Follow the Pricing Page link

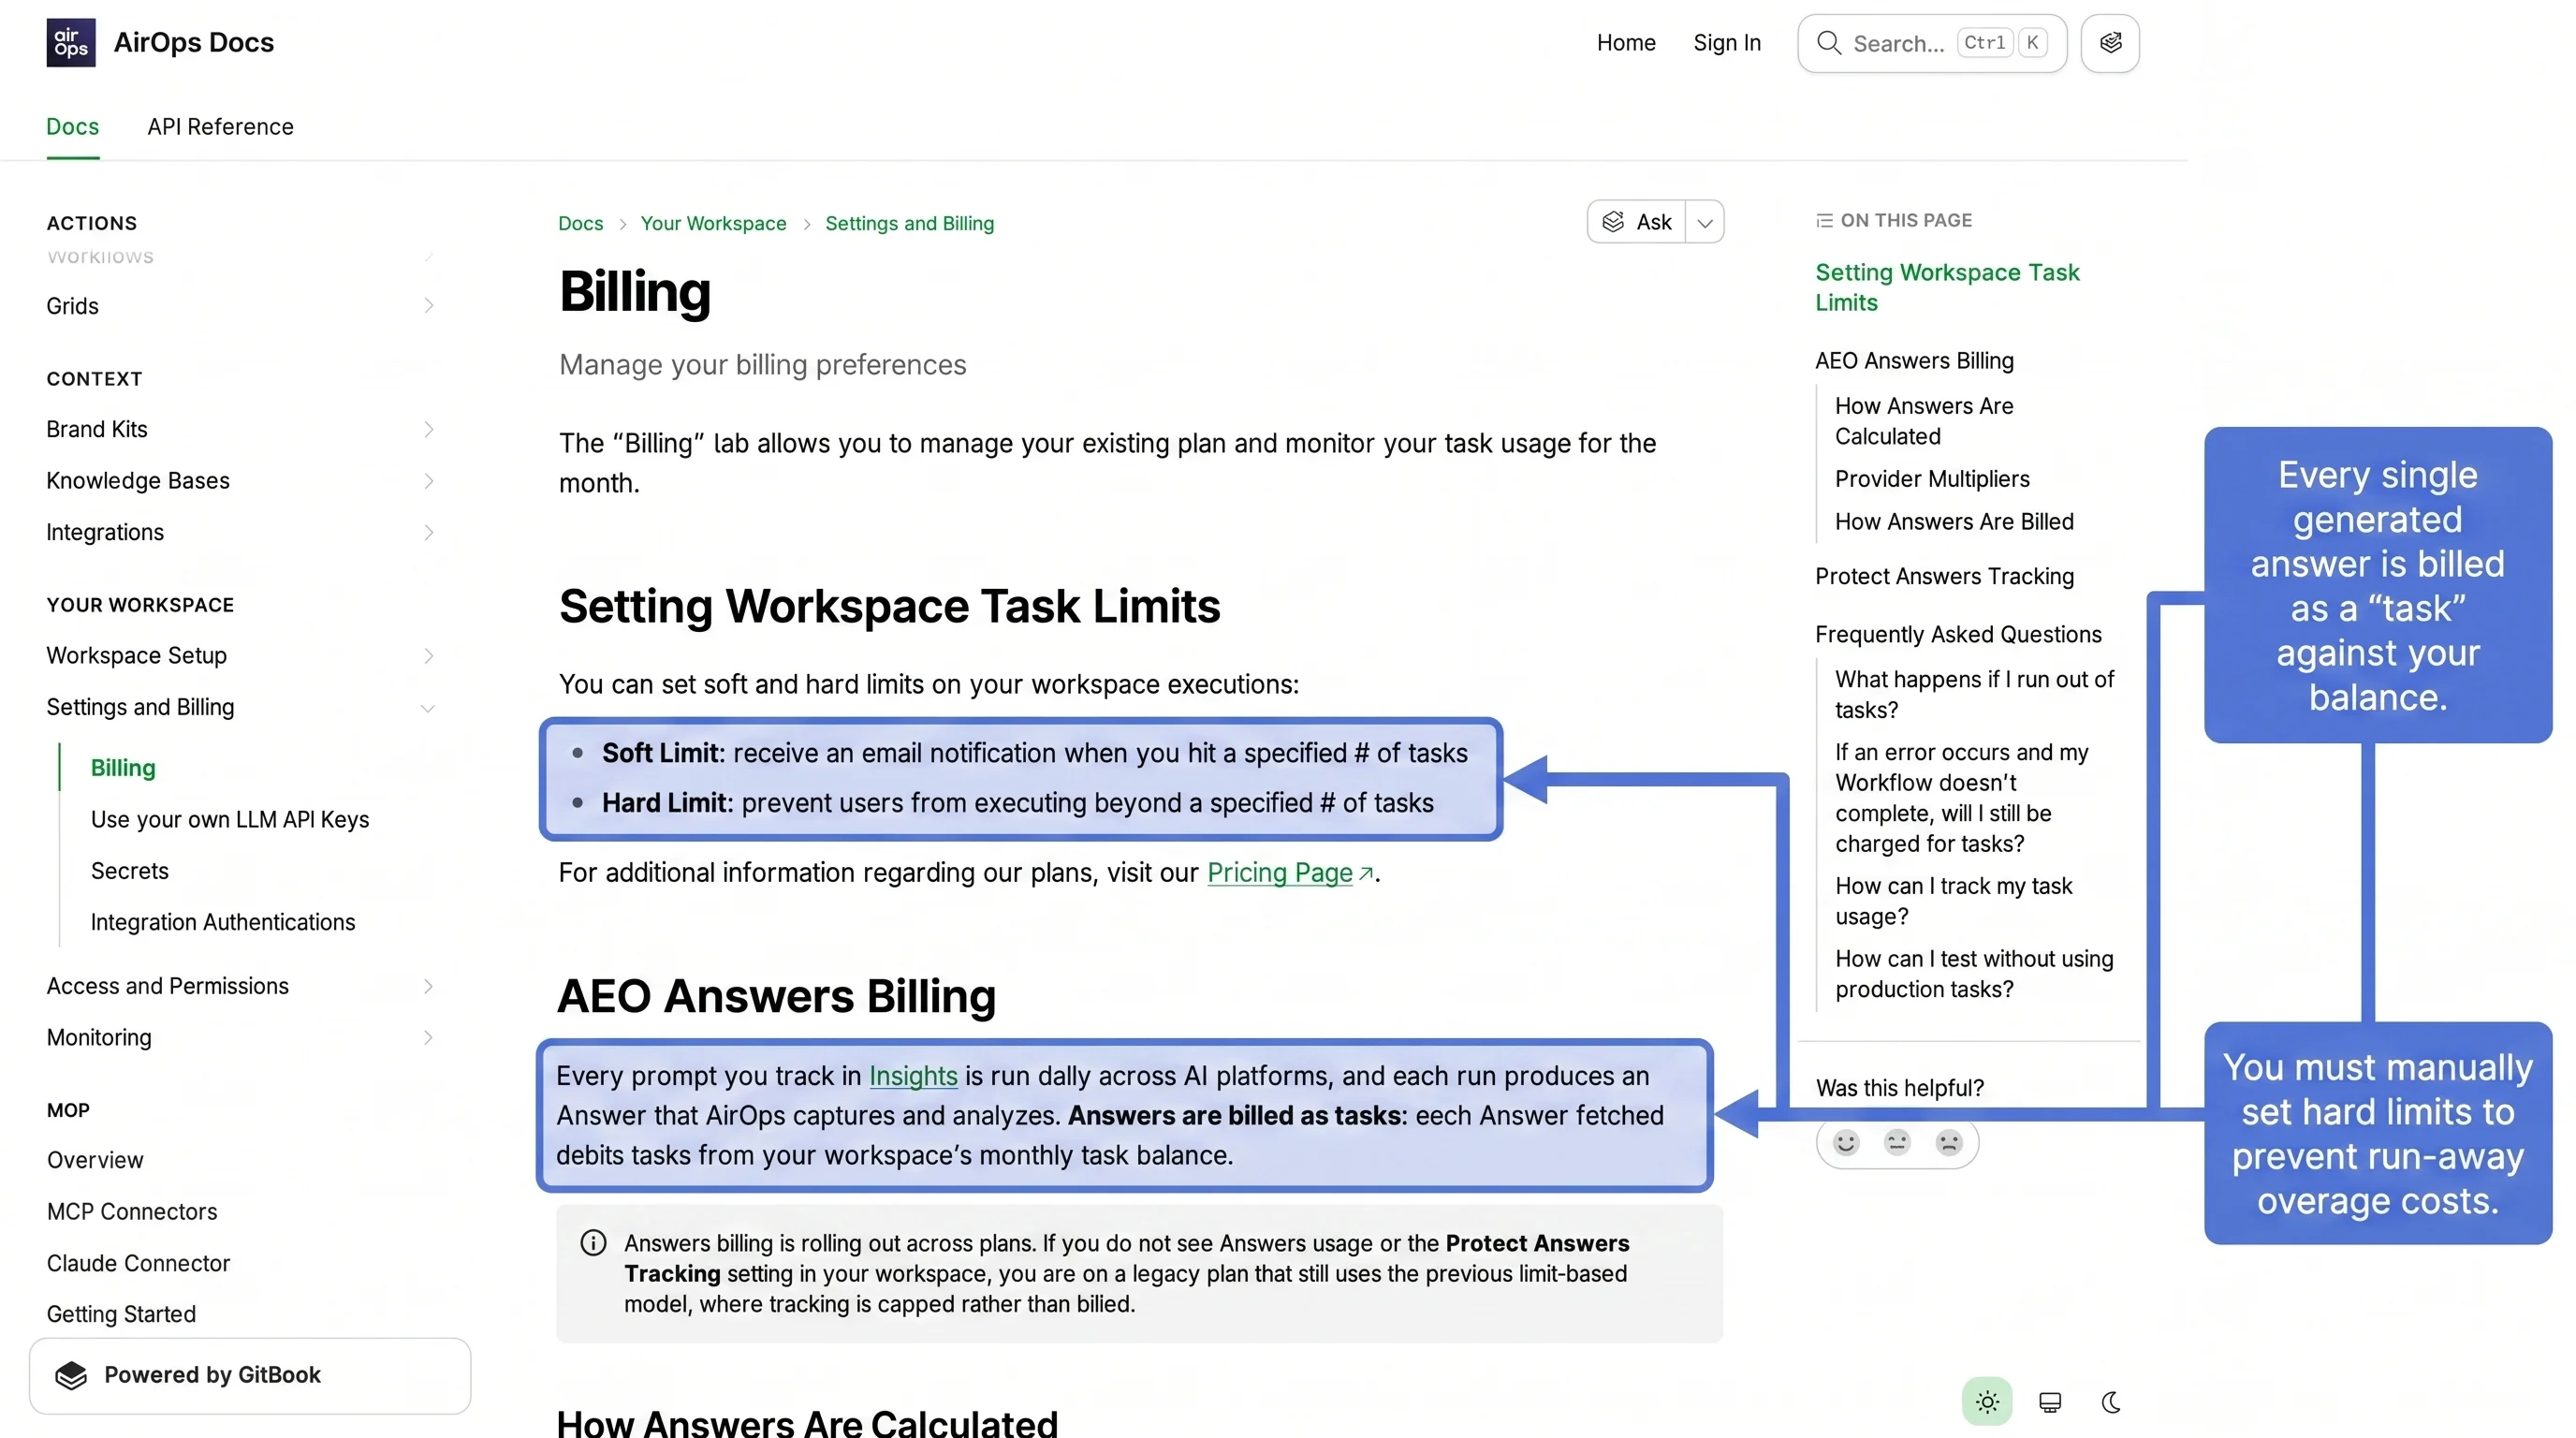pyautogui.click(x=1279, y=873)
